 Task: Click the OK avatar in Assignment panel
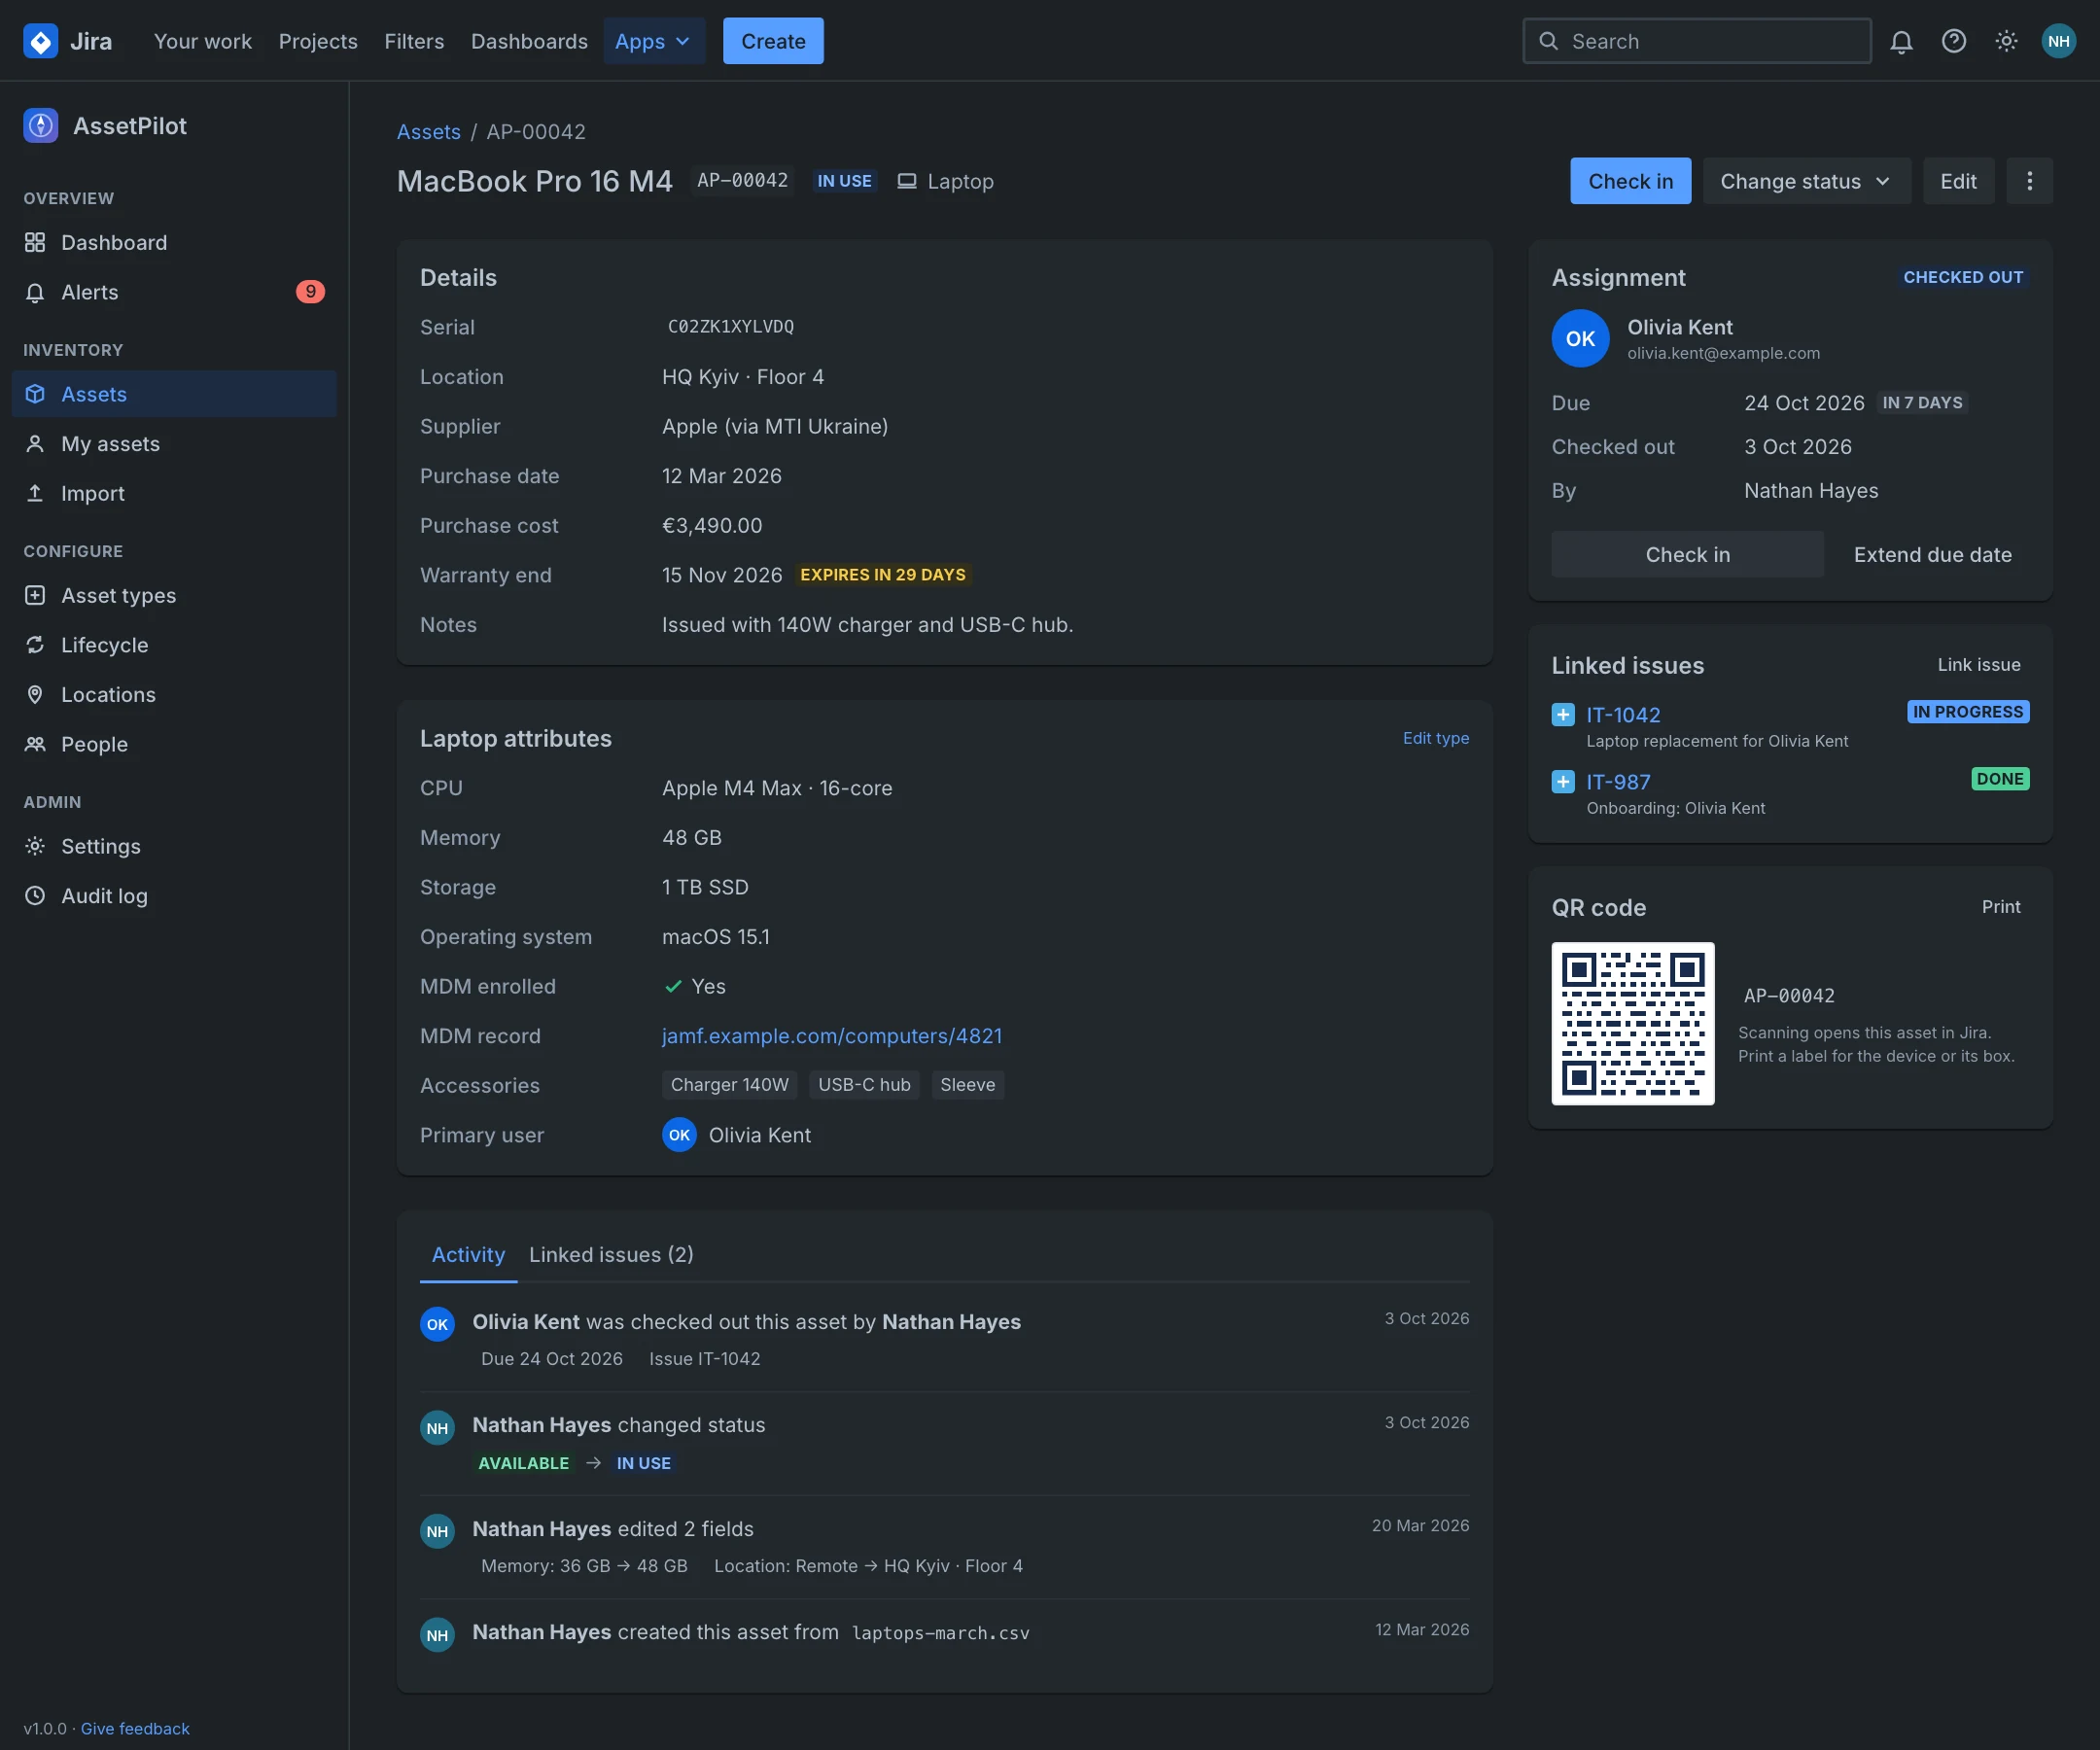[x=1580, y=339]
